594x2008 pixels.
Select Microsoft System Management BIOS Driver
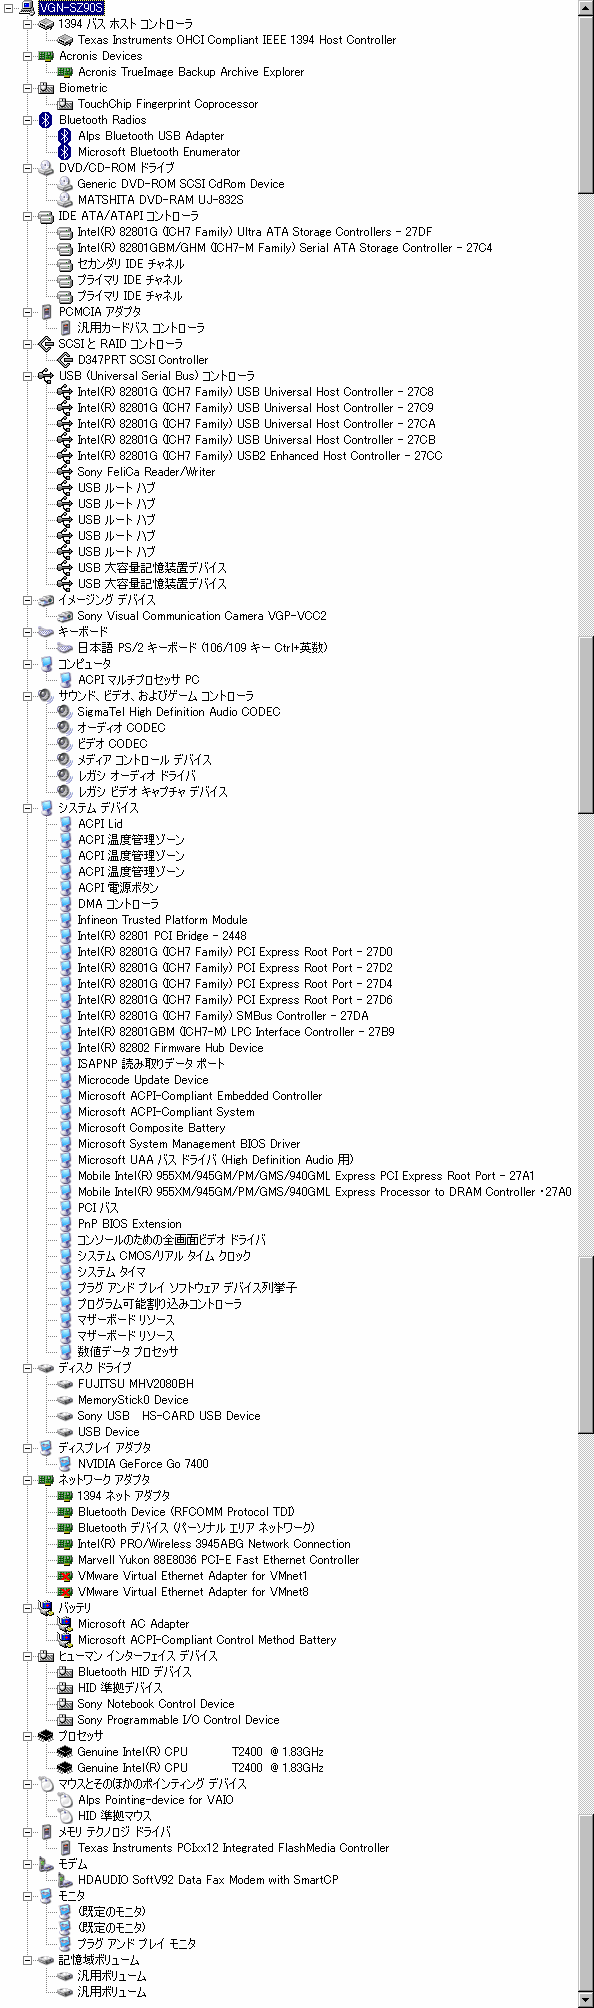189,1144
